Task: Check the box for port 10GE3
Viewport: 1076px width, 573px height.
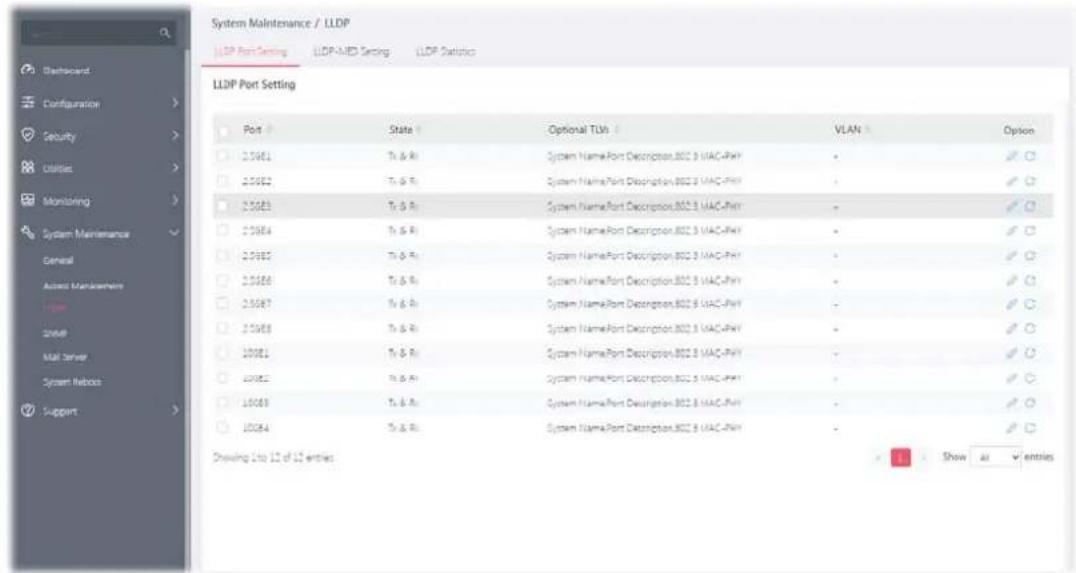Action: point(222,403)
